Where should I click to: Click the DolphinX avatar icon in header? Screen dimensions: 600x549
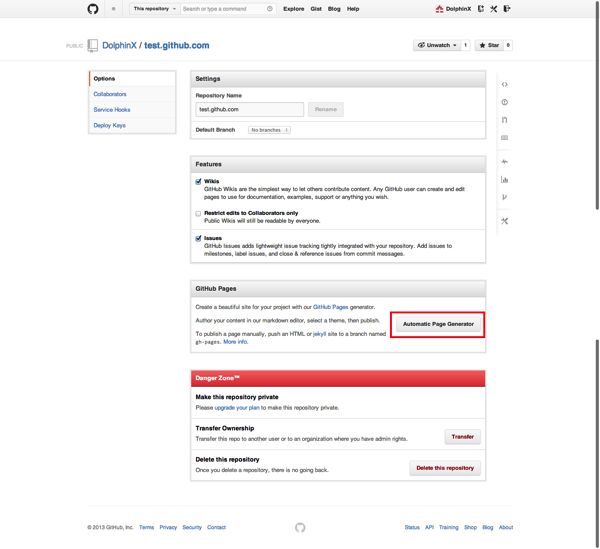439,9
